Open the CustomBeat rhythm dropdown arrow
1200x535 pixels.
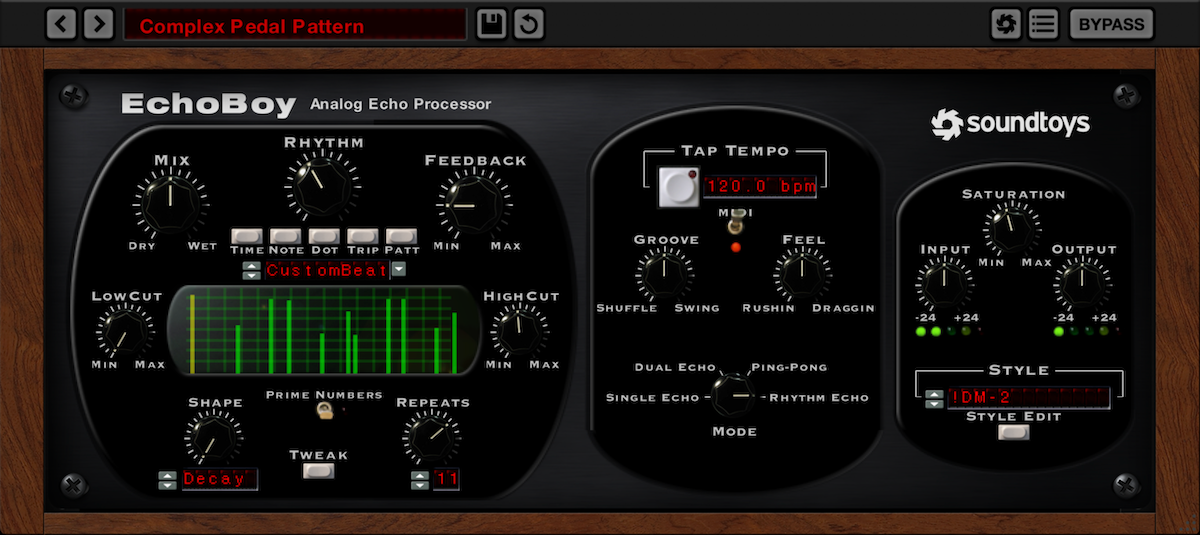tap(399, 270)
